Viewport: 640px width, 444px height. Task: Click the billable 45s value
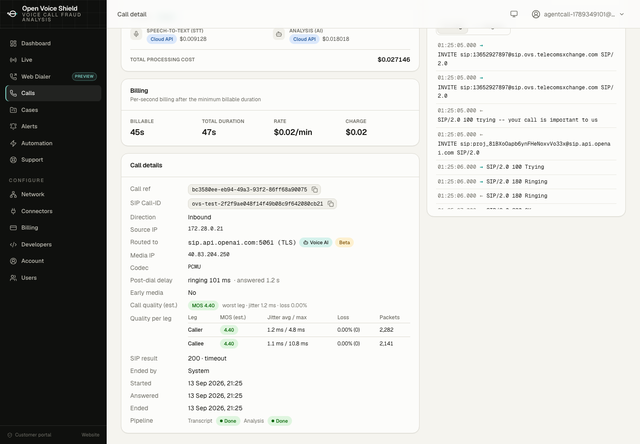[137, 132]
